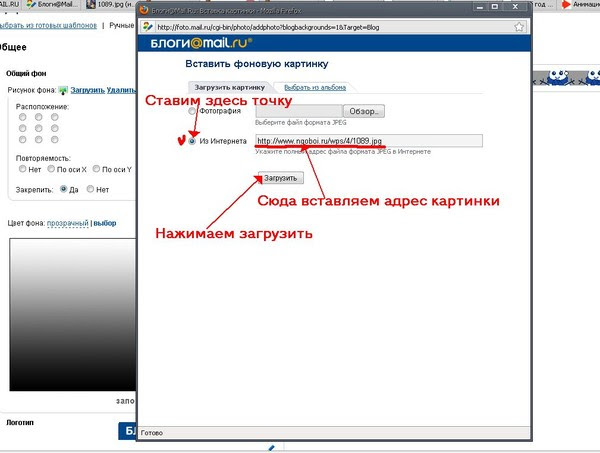Choose bottom-right position radio under Расположение
The image size is (600, 453).
[55, 140]
